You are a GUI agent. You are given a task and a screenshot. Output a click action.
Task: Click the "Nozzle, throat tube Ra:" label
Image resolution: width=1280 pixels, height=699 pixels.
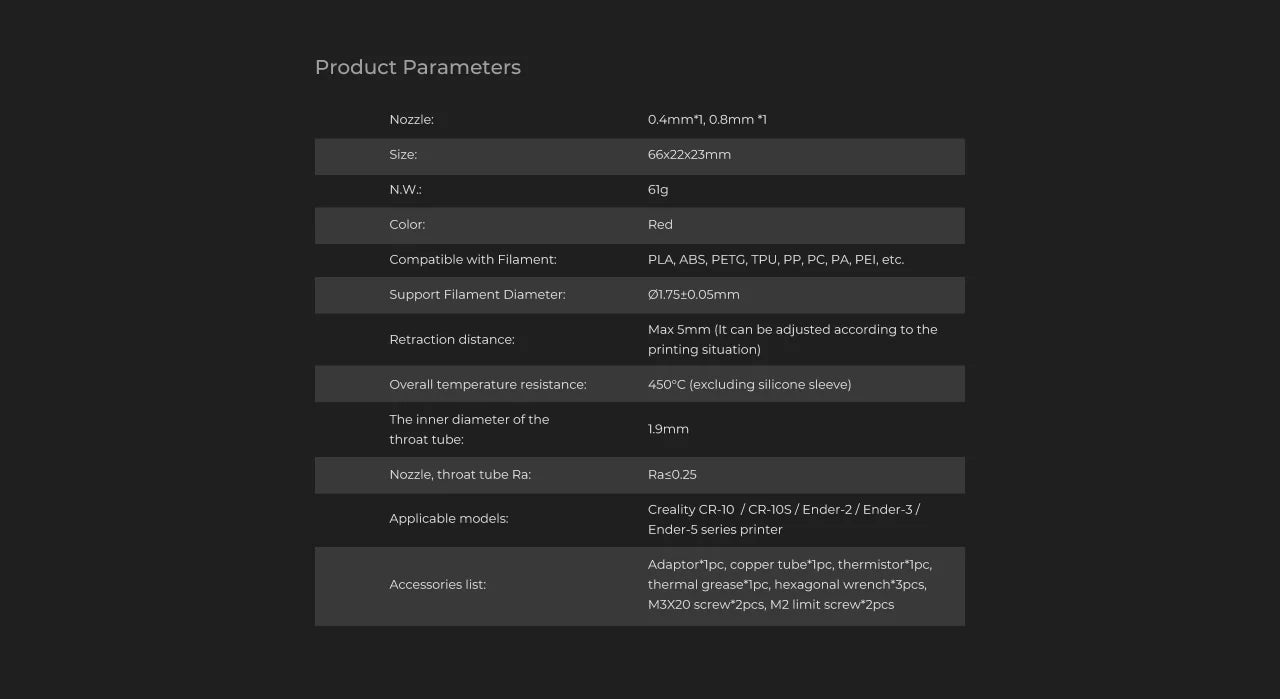tap(459, 475)
